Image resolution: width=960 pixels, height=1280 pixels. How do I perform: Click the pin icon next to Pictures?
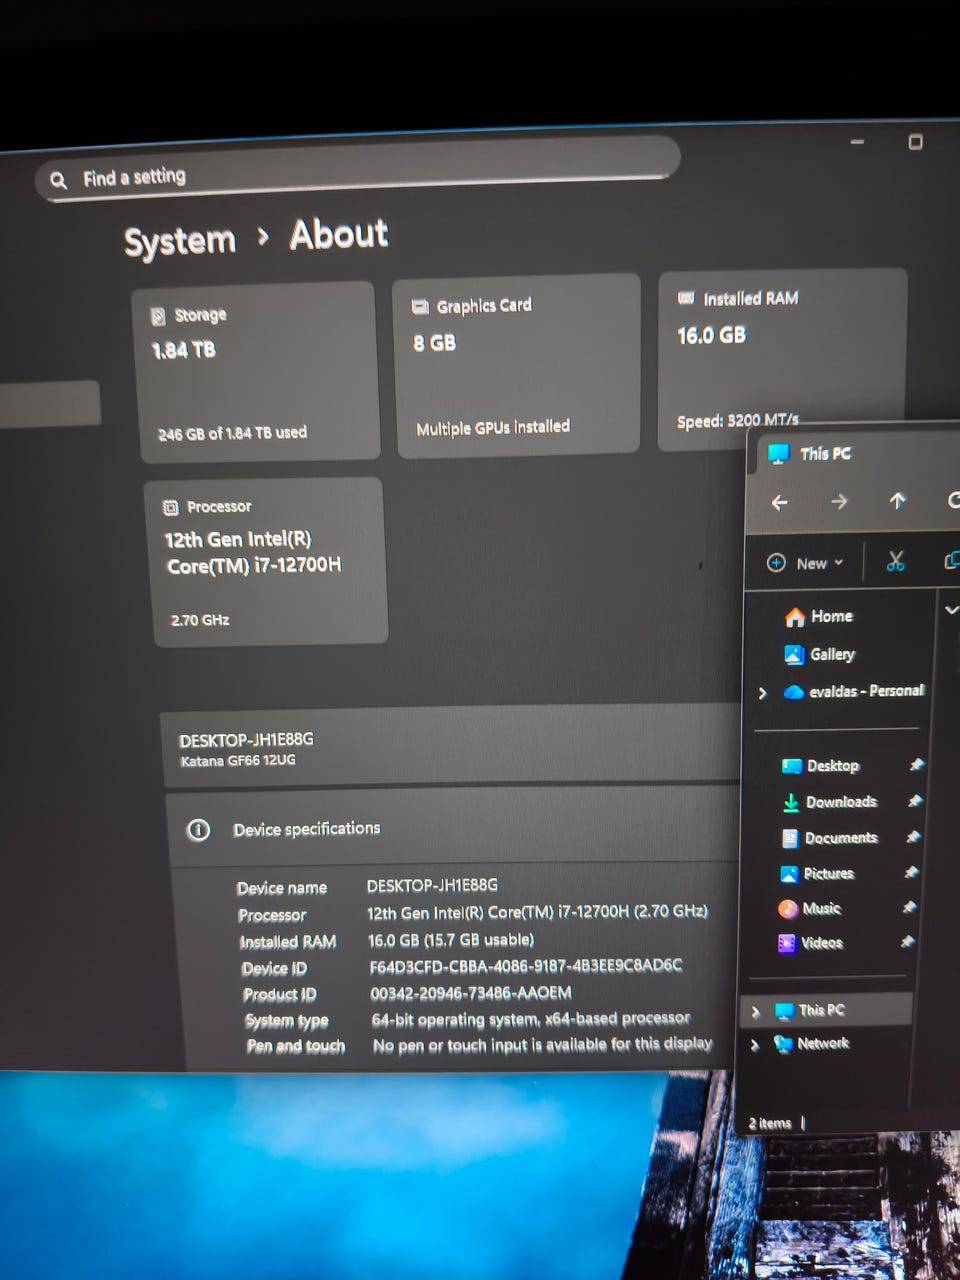(x=911, y=872)
